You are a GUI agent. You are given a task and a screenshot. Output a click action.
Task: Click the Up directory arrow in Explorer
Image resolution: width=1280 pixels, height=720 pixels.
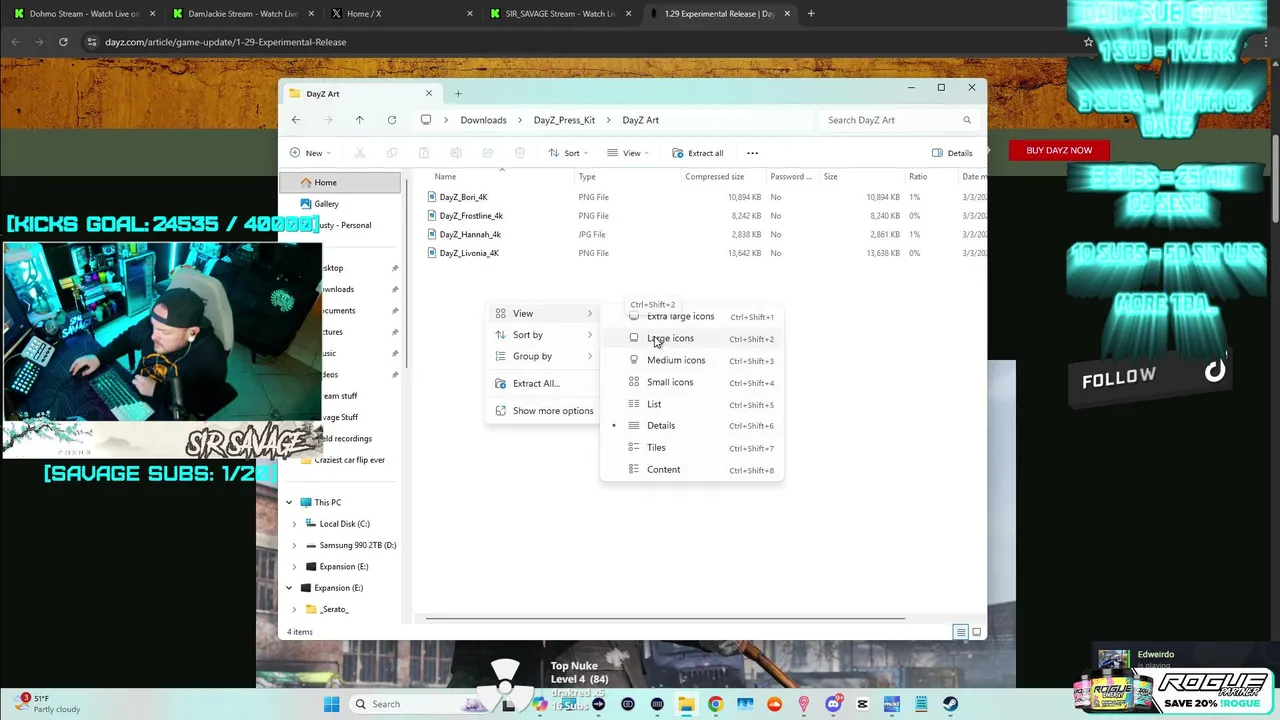tap(360, 120)
